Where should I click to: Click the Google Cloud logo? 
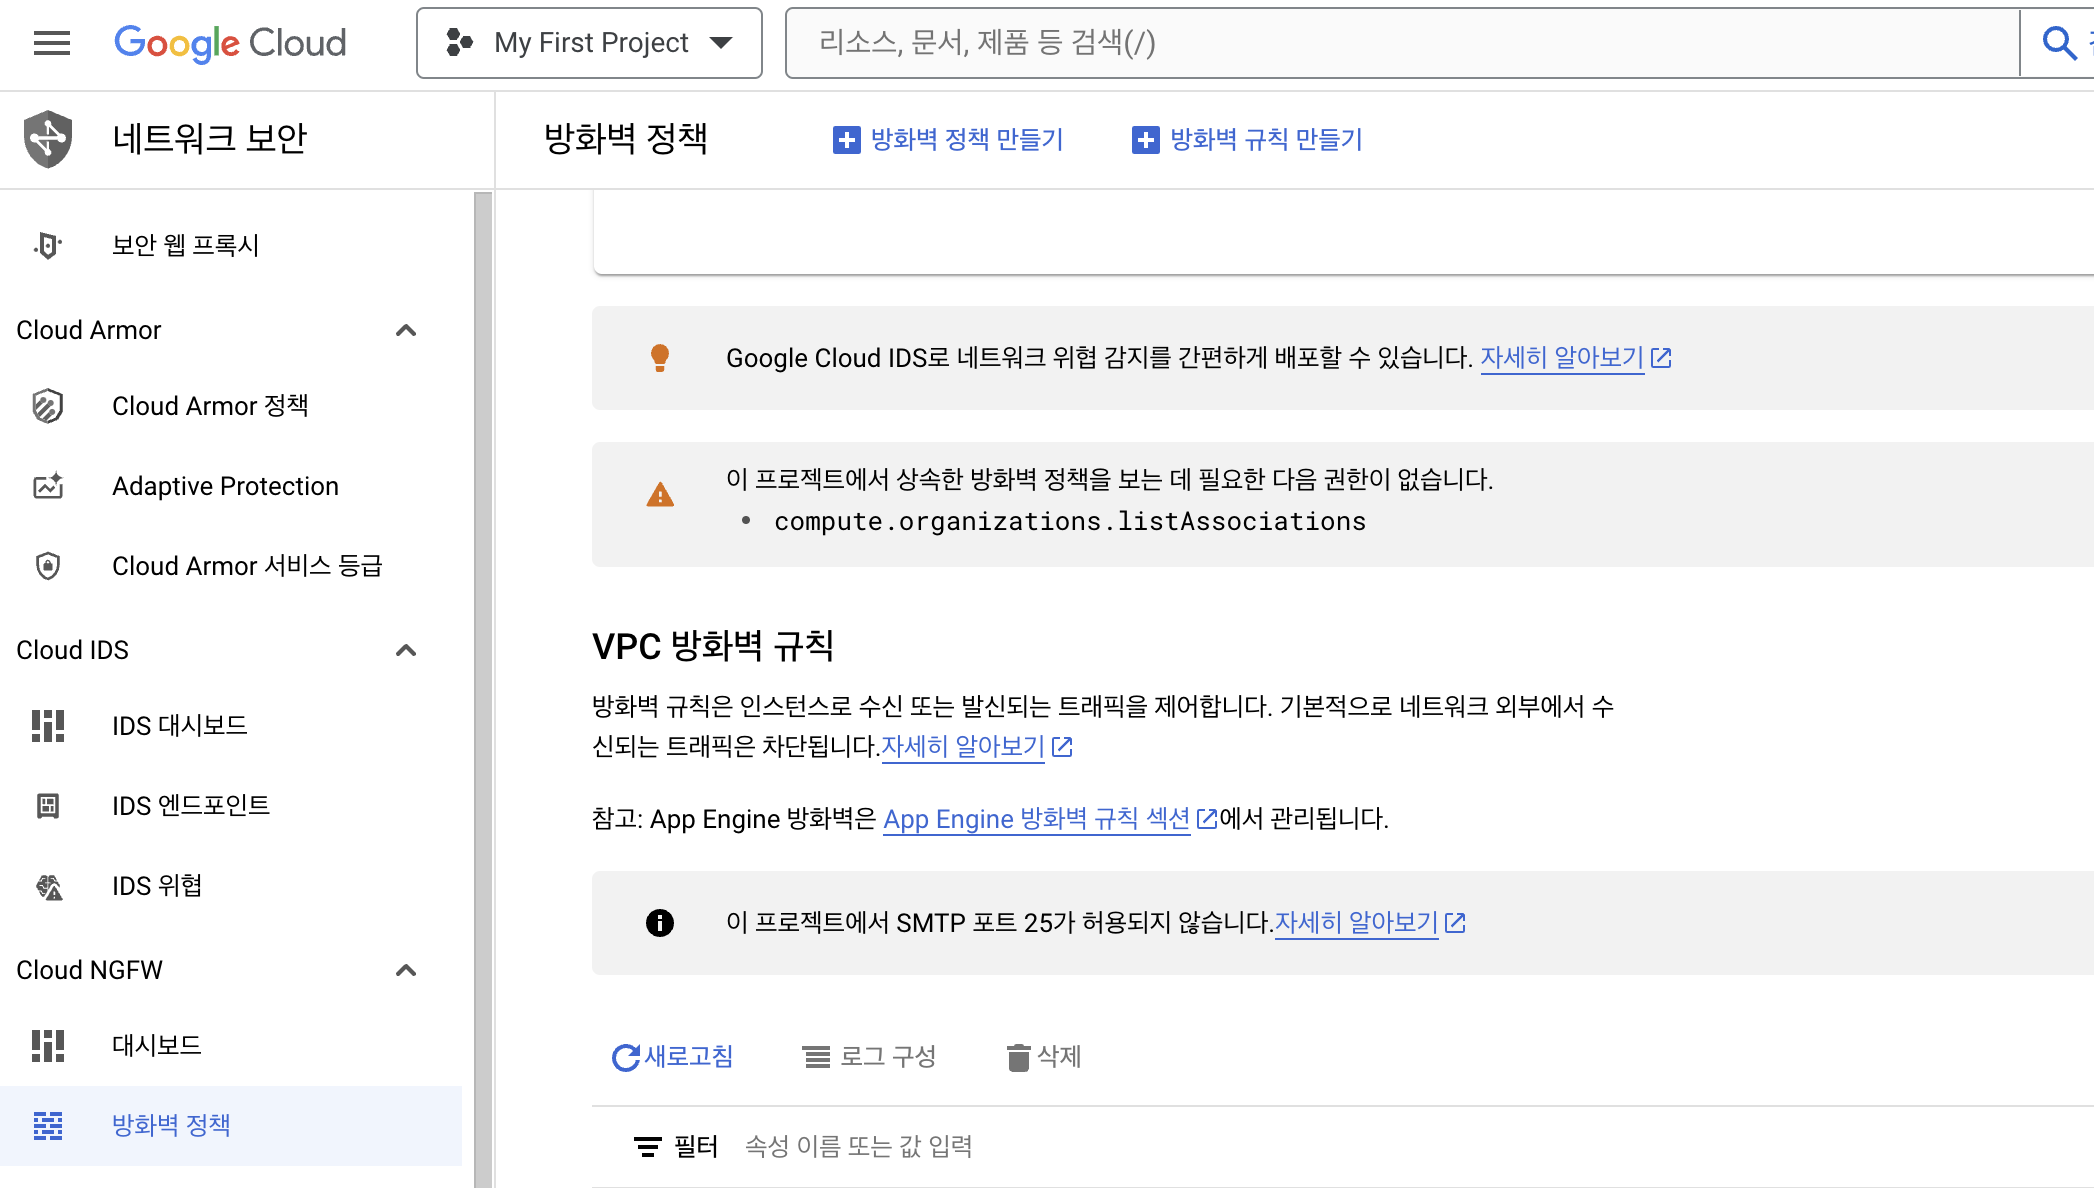click(x=230, y=43)
